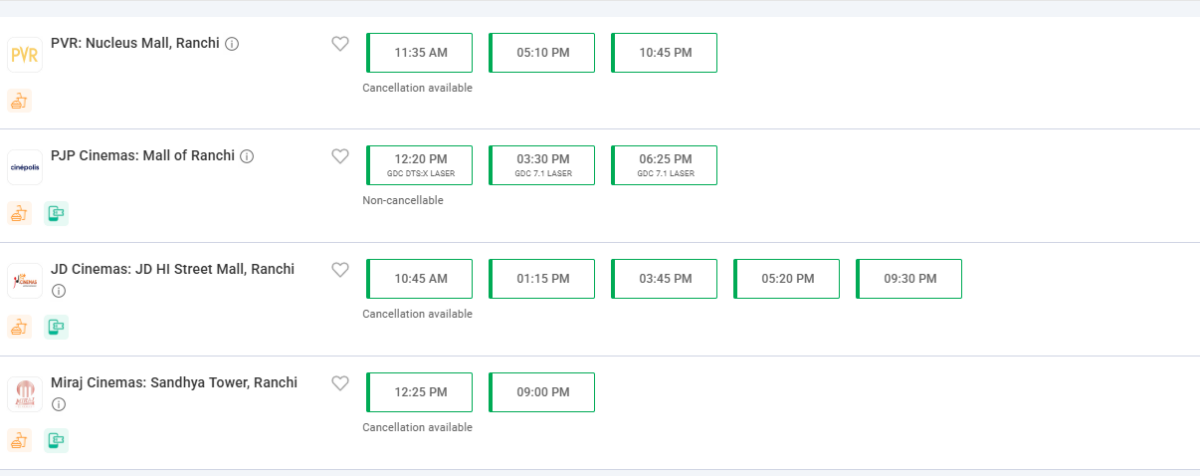1200x476 pixels.
Task: Book 12:20 PM GDC DTS:X Laser show
Action: [420, 165]
